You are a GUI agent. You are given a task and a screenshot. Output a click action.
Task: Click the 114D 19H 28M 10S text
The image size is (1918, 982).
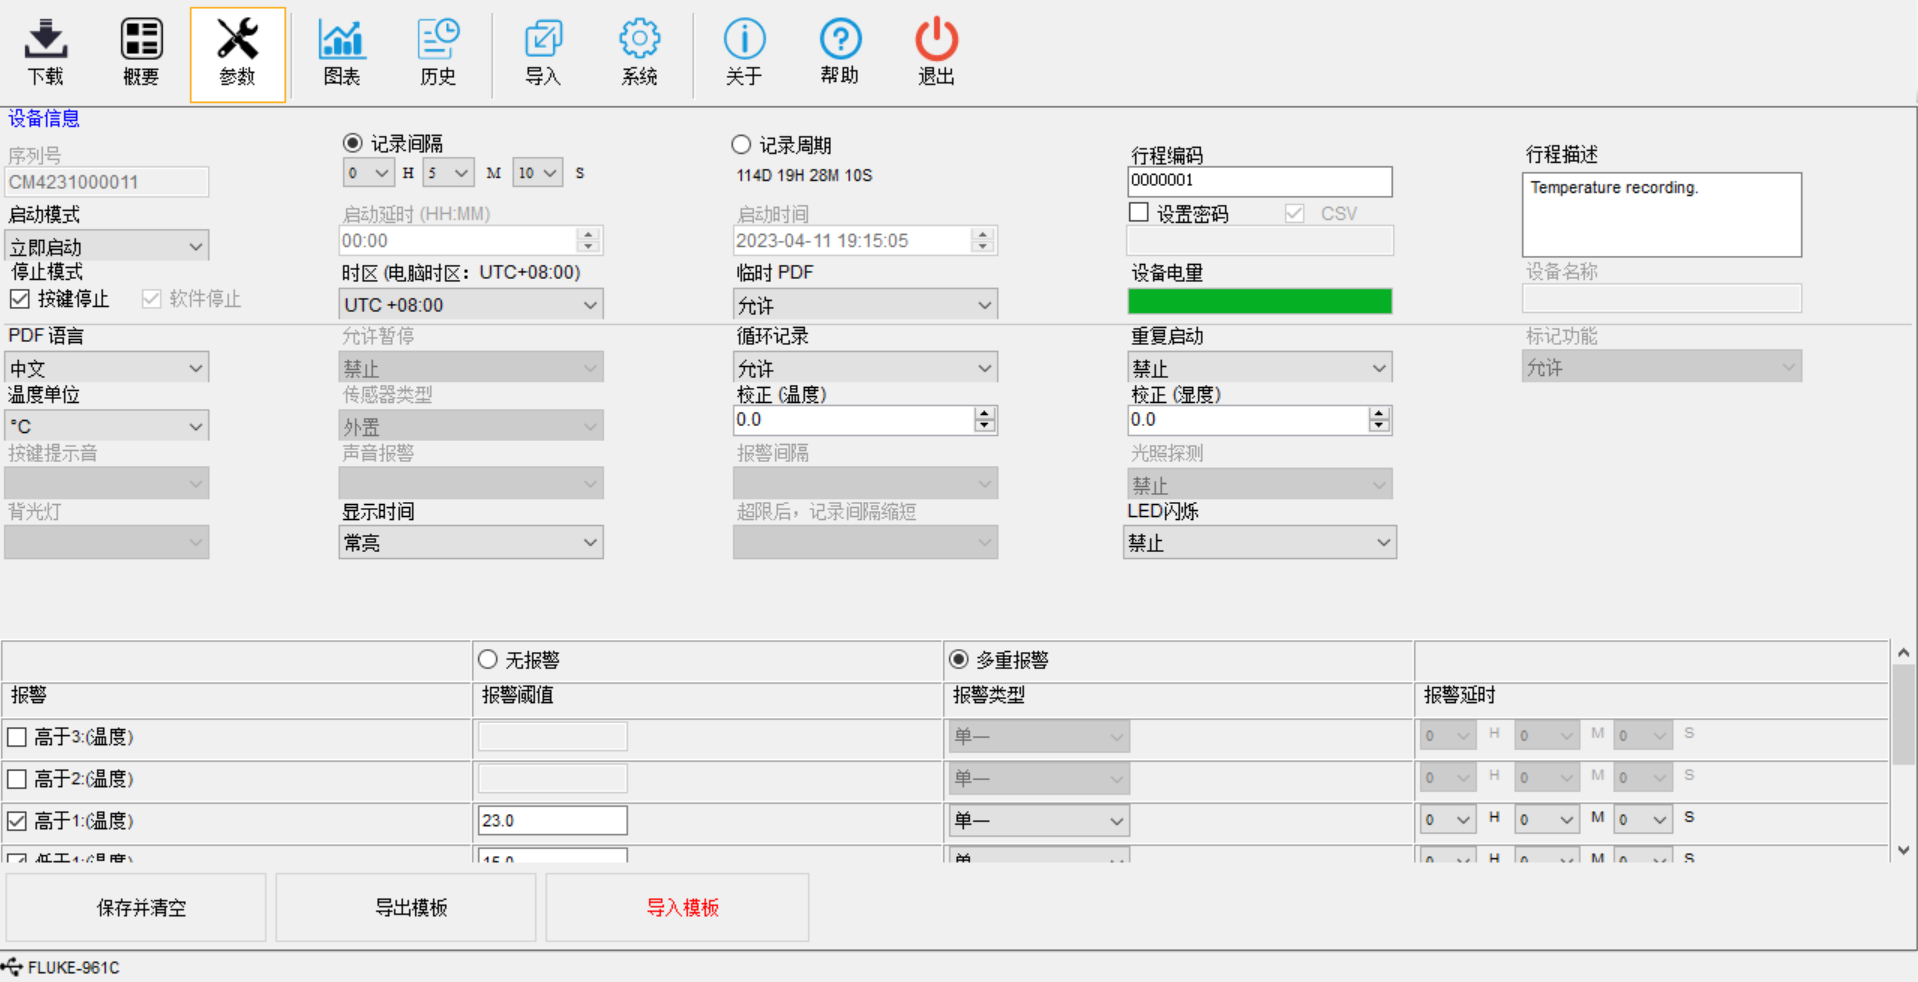click(804, 175)
